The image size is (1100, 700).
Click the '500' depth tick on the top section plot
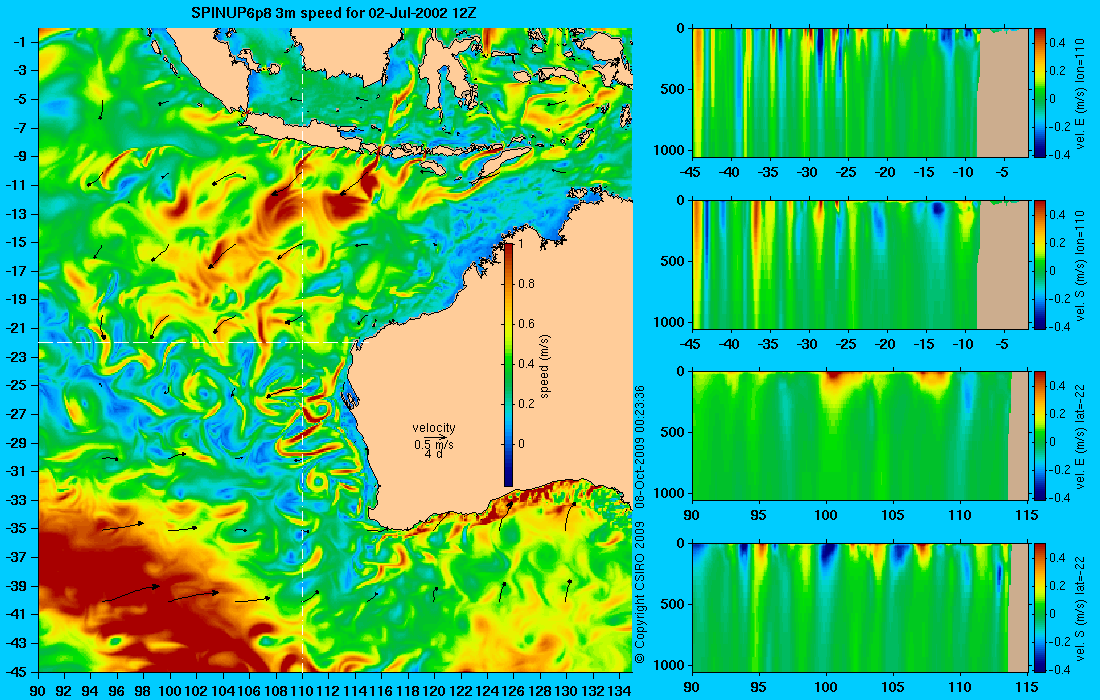pyautogui.click(x=672, y=89)
